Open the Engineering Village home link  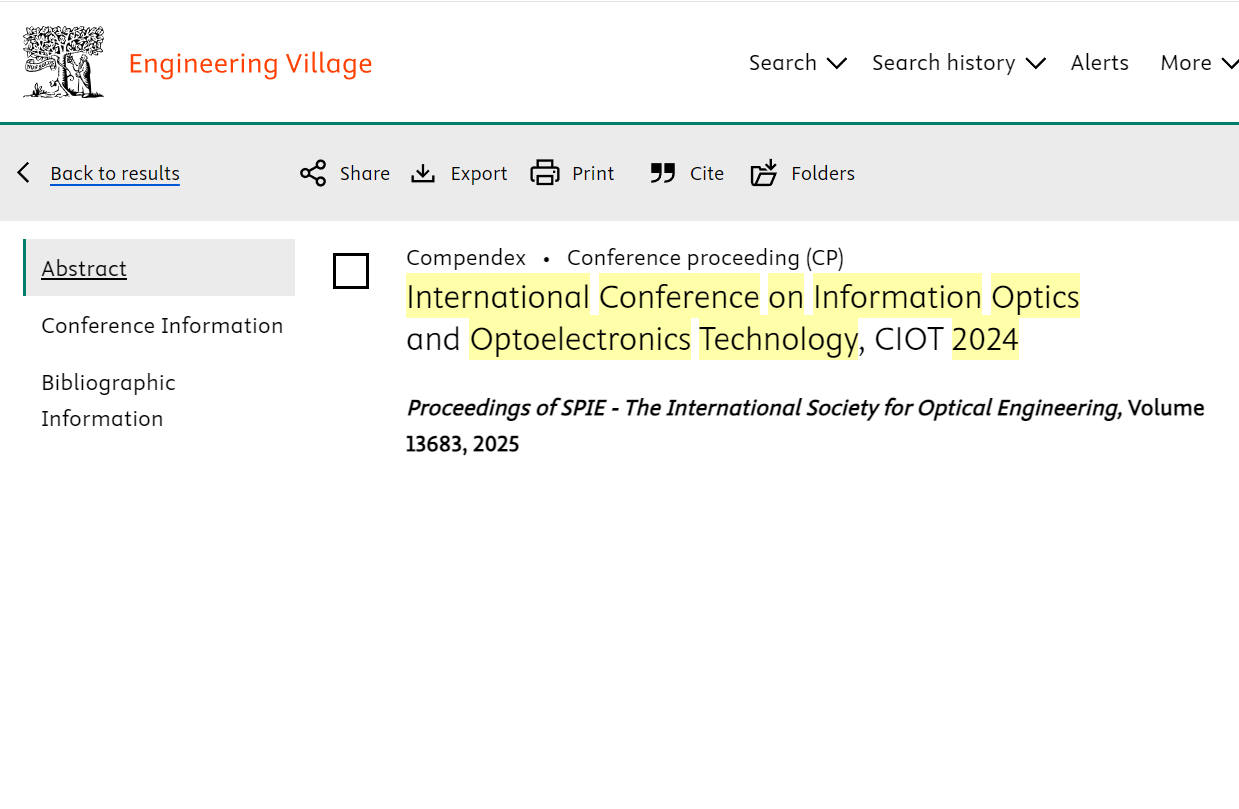click(x=250, y=63)
